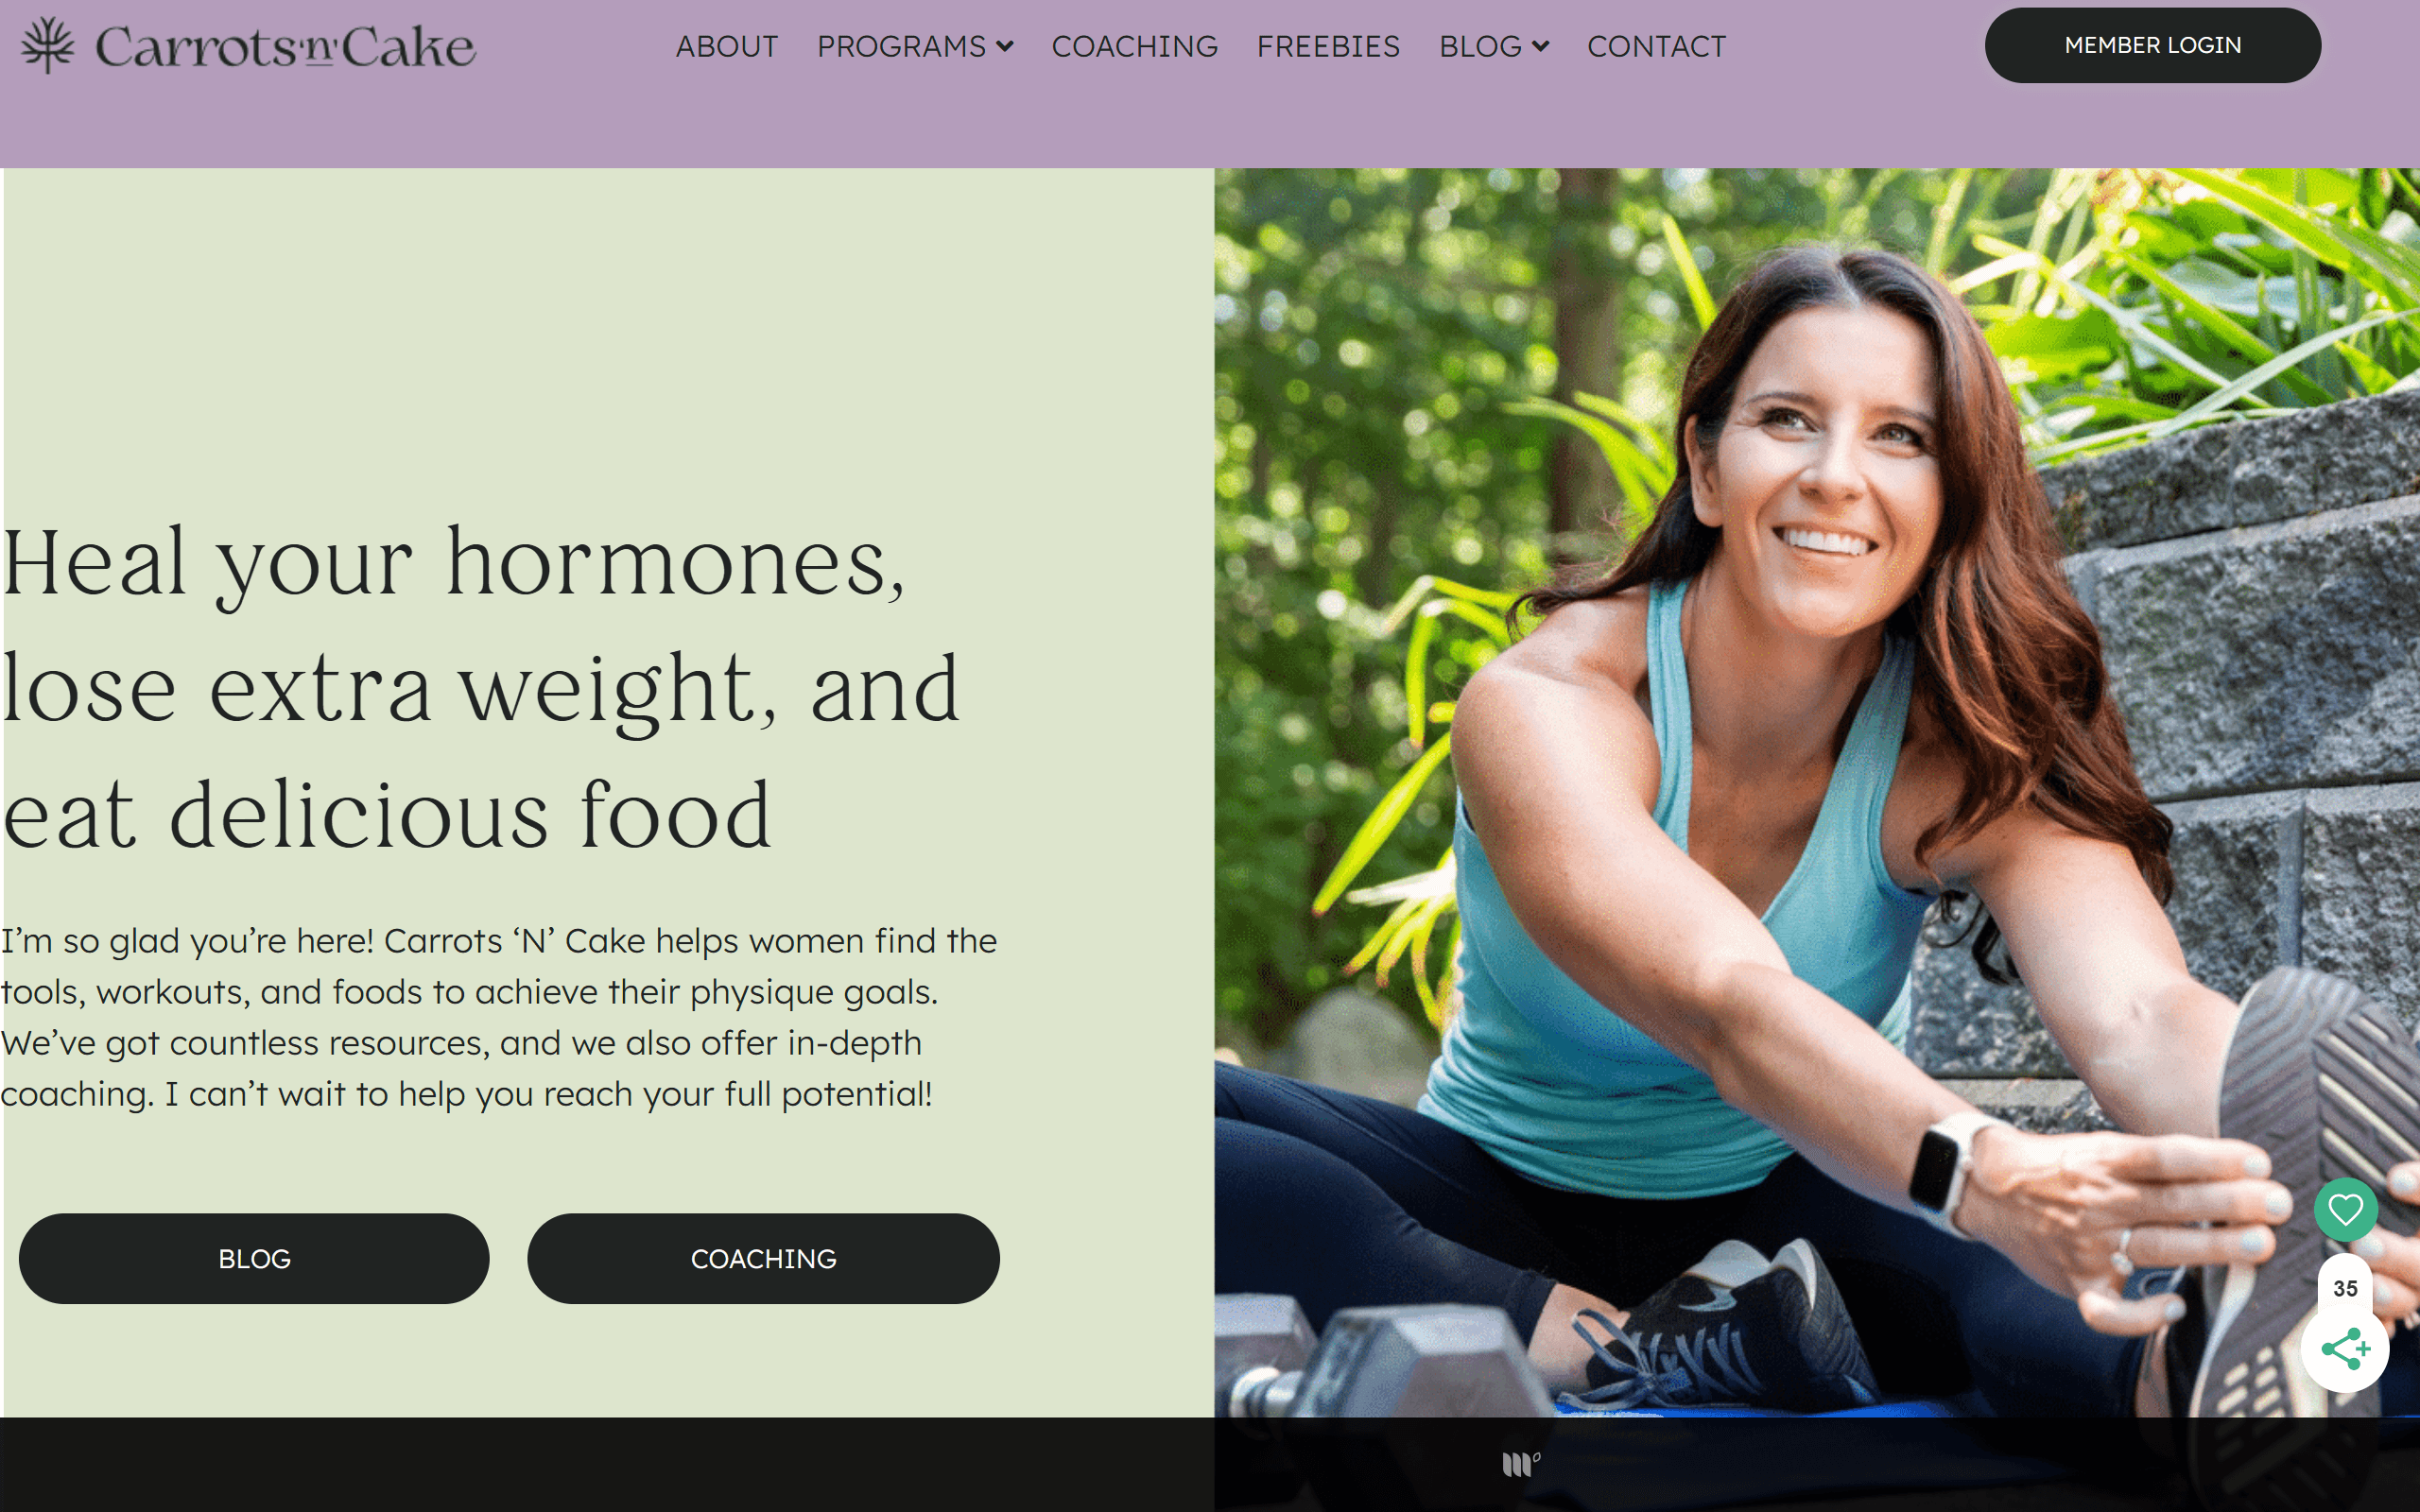This screenshot has height=1512, width=2420.
Task: Select the Freebies nav link
Action: click(x=1328, y=46)
